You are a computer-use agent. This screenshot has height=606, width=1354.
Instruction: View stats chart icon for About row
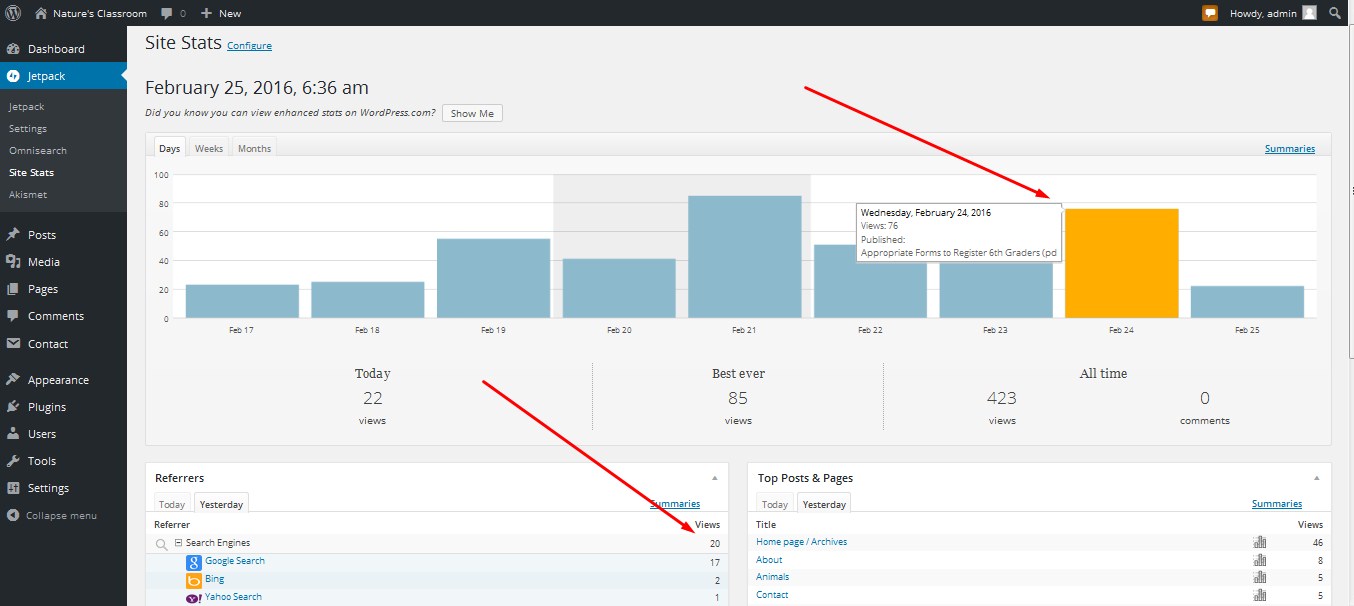pyautogui.click(x=1259, y=560)
